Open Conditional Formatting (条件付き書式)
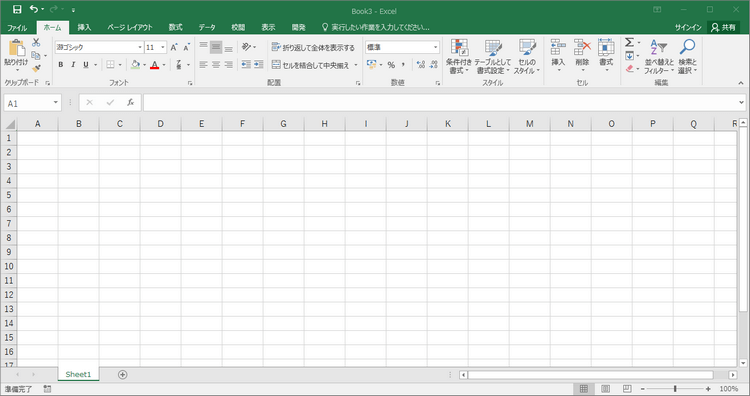Viewport: 750px width, 396px height. coord(459,56)
